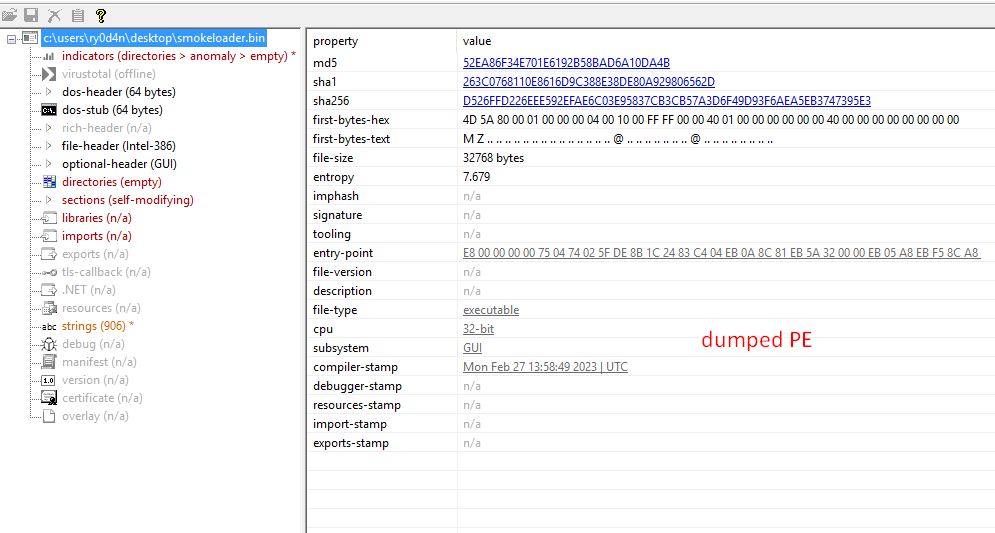
Task: Click the compiler-stamp date link
Action: (x=545, y=367)
